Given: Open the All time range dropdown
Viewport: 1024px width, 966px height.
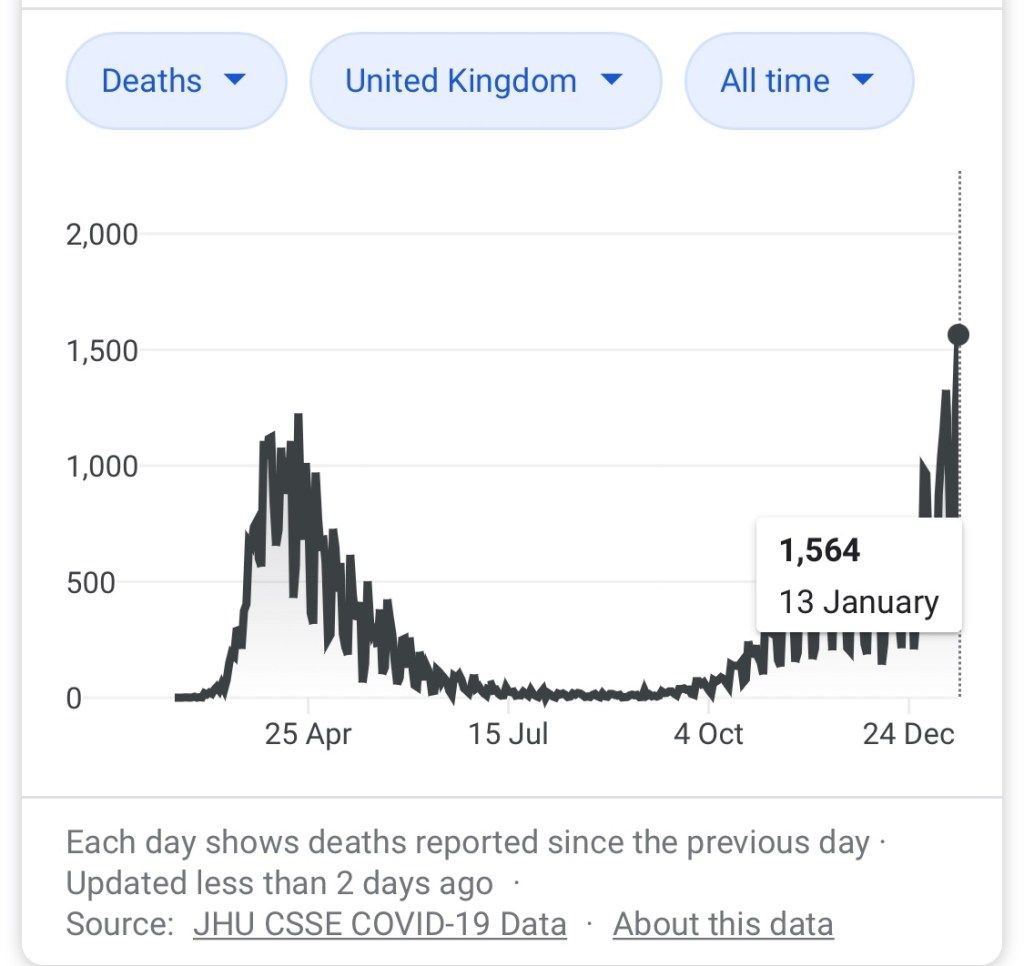Looking at the screenshot, I should tap(797, 81).
